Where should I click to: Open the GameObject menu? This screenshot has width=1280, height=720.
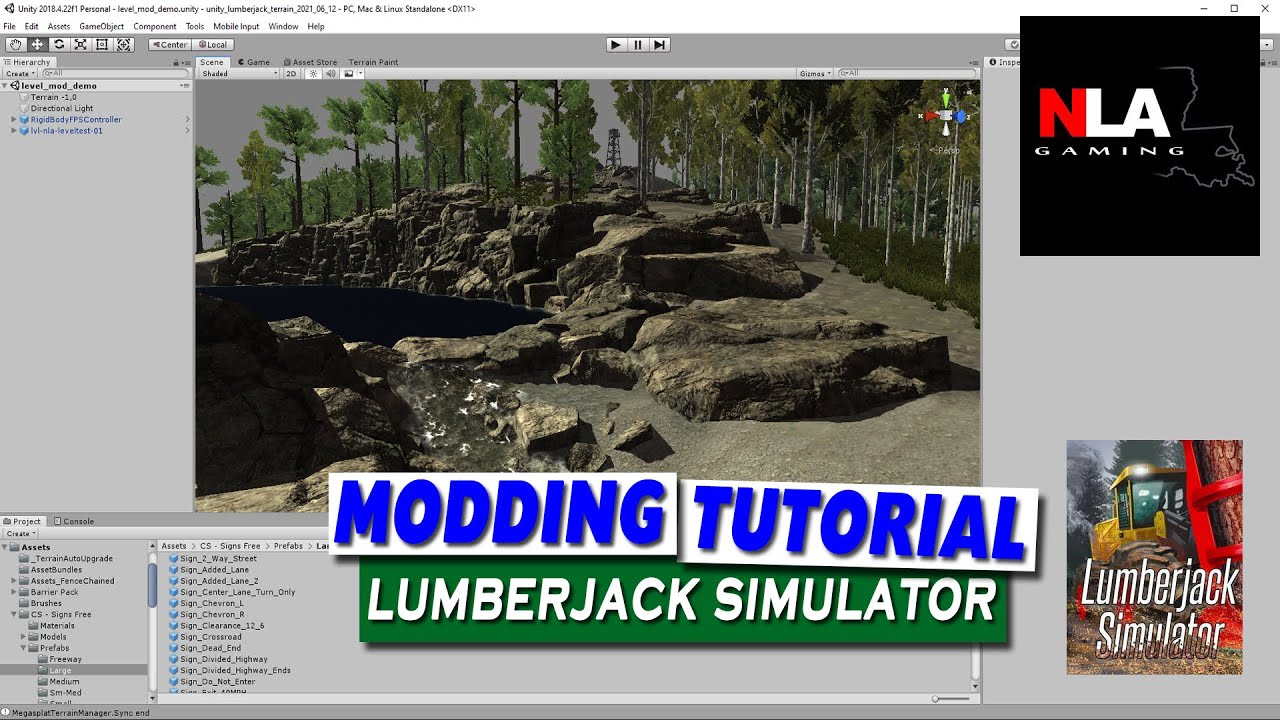click(x=100, y=26)
